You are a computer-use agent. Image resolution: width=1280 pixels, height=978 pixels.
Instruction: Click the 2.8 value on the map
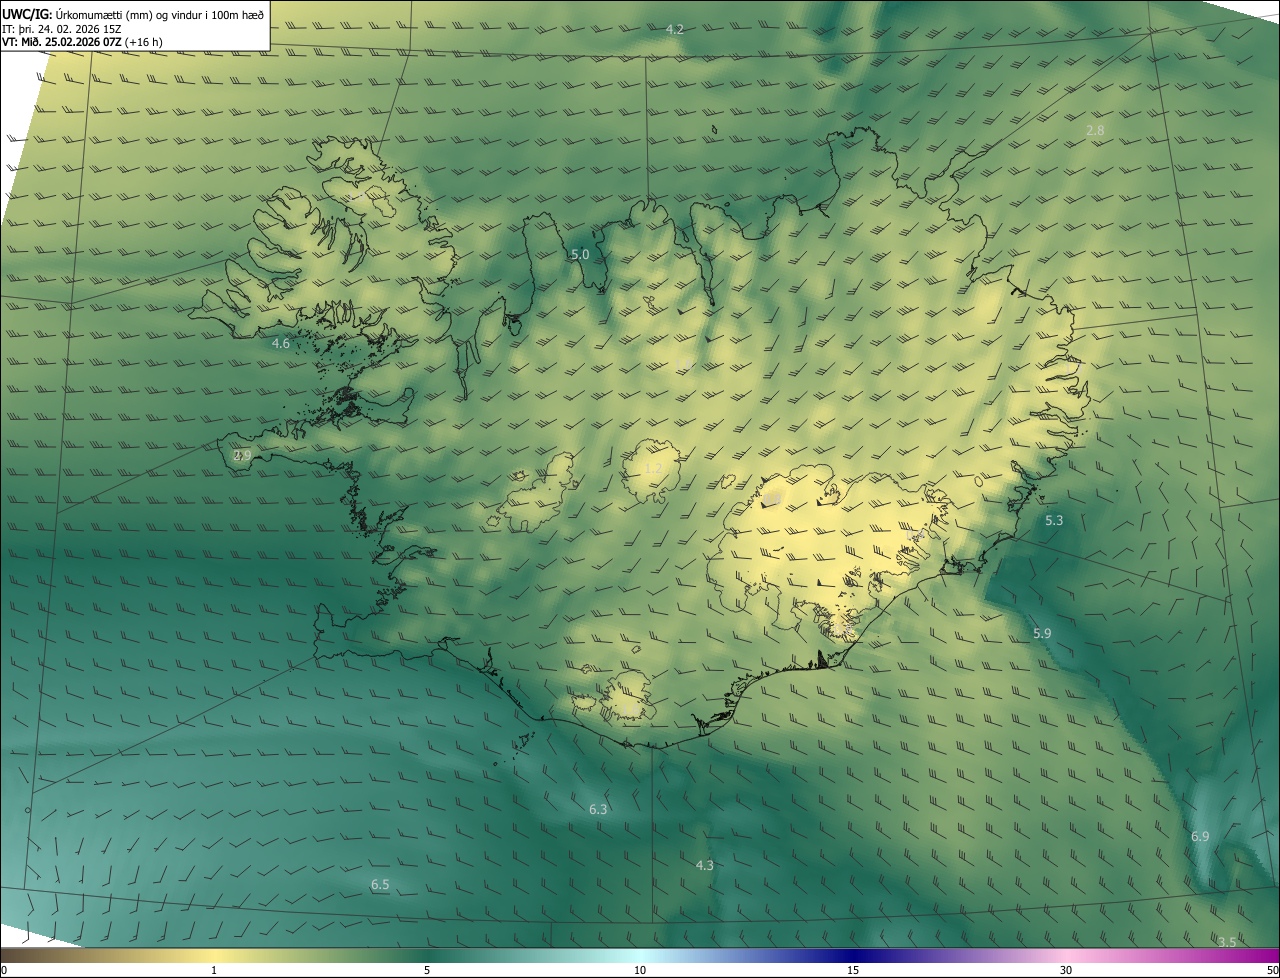click(1095, 131)
